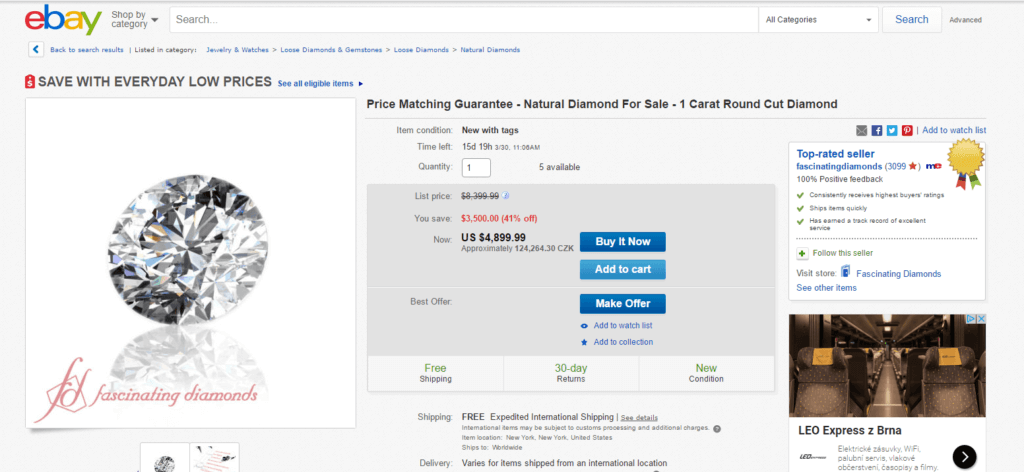
Task: Select the second product thumbnail
Action: click(214, 458)
